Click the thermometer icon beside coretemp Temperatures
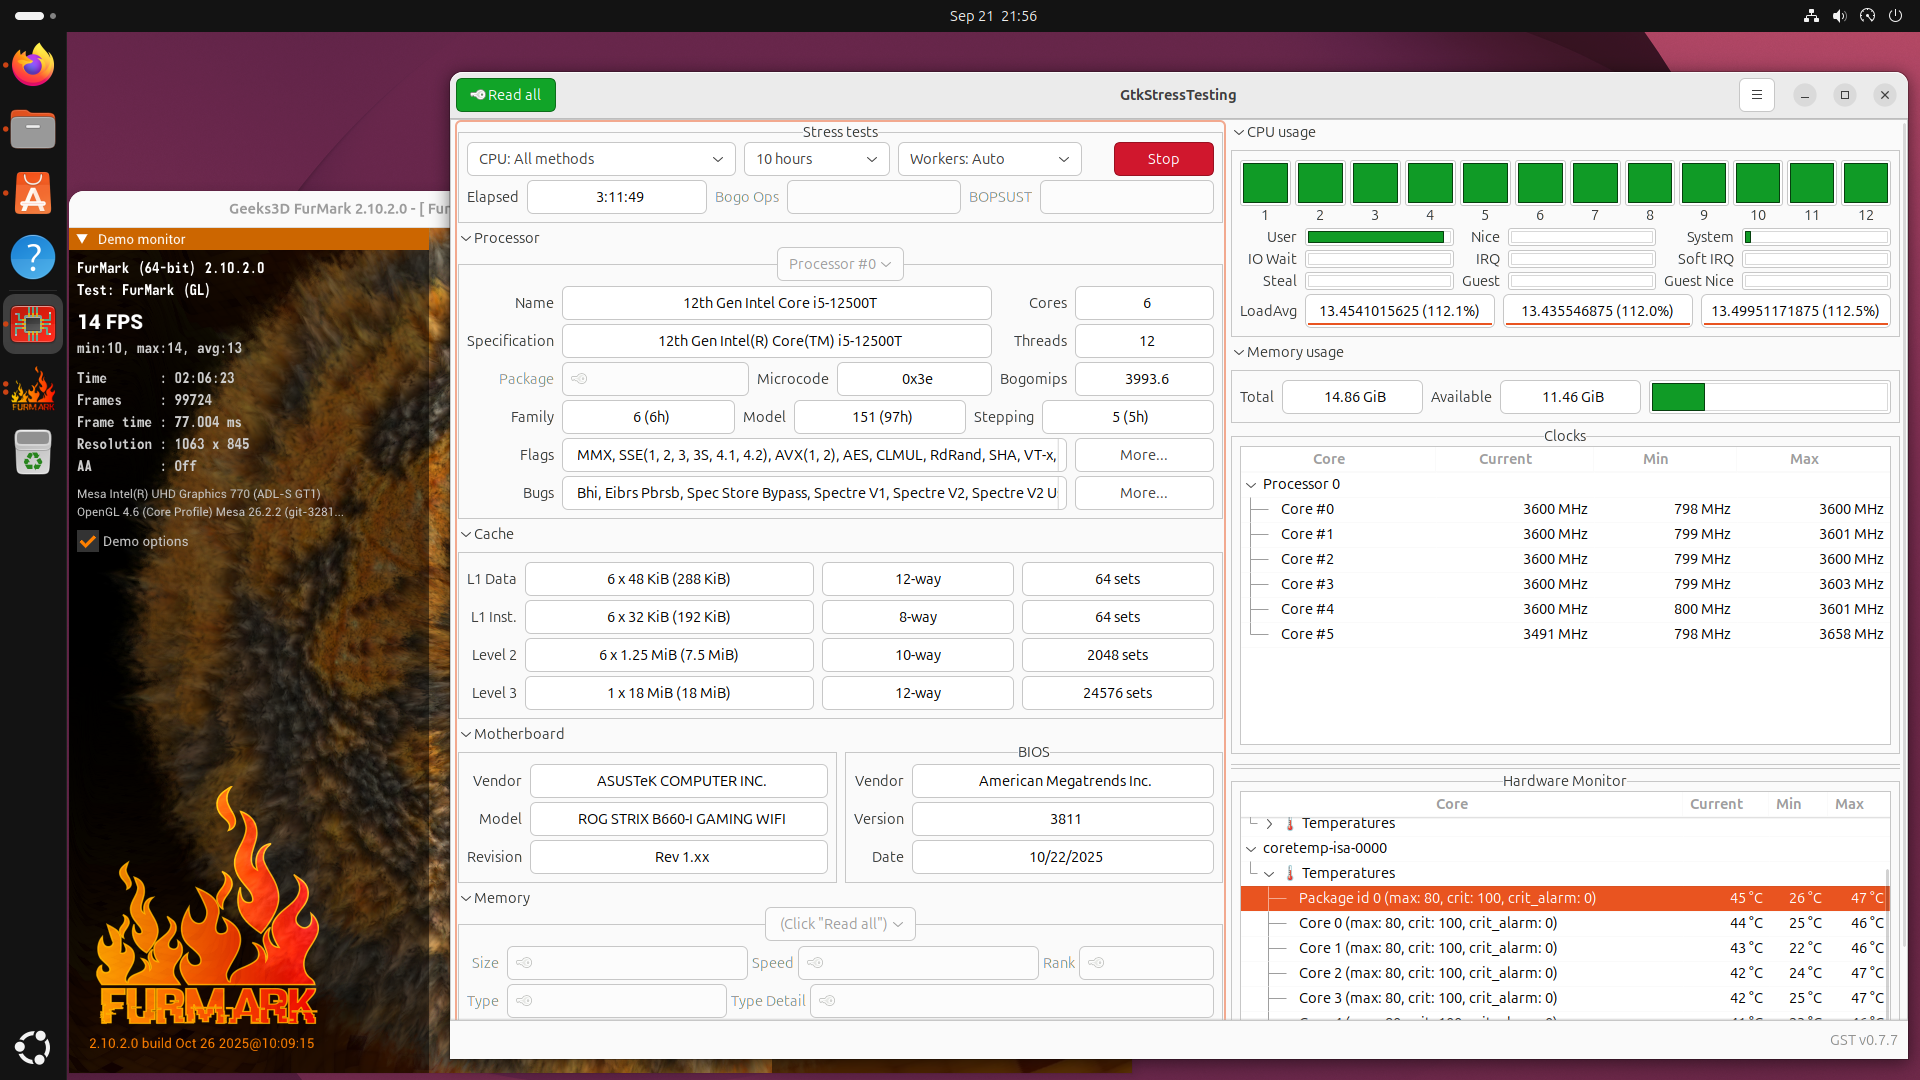Viewport: 1920px width, 1080px height. [x=1290, y=873]
